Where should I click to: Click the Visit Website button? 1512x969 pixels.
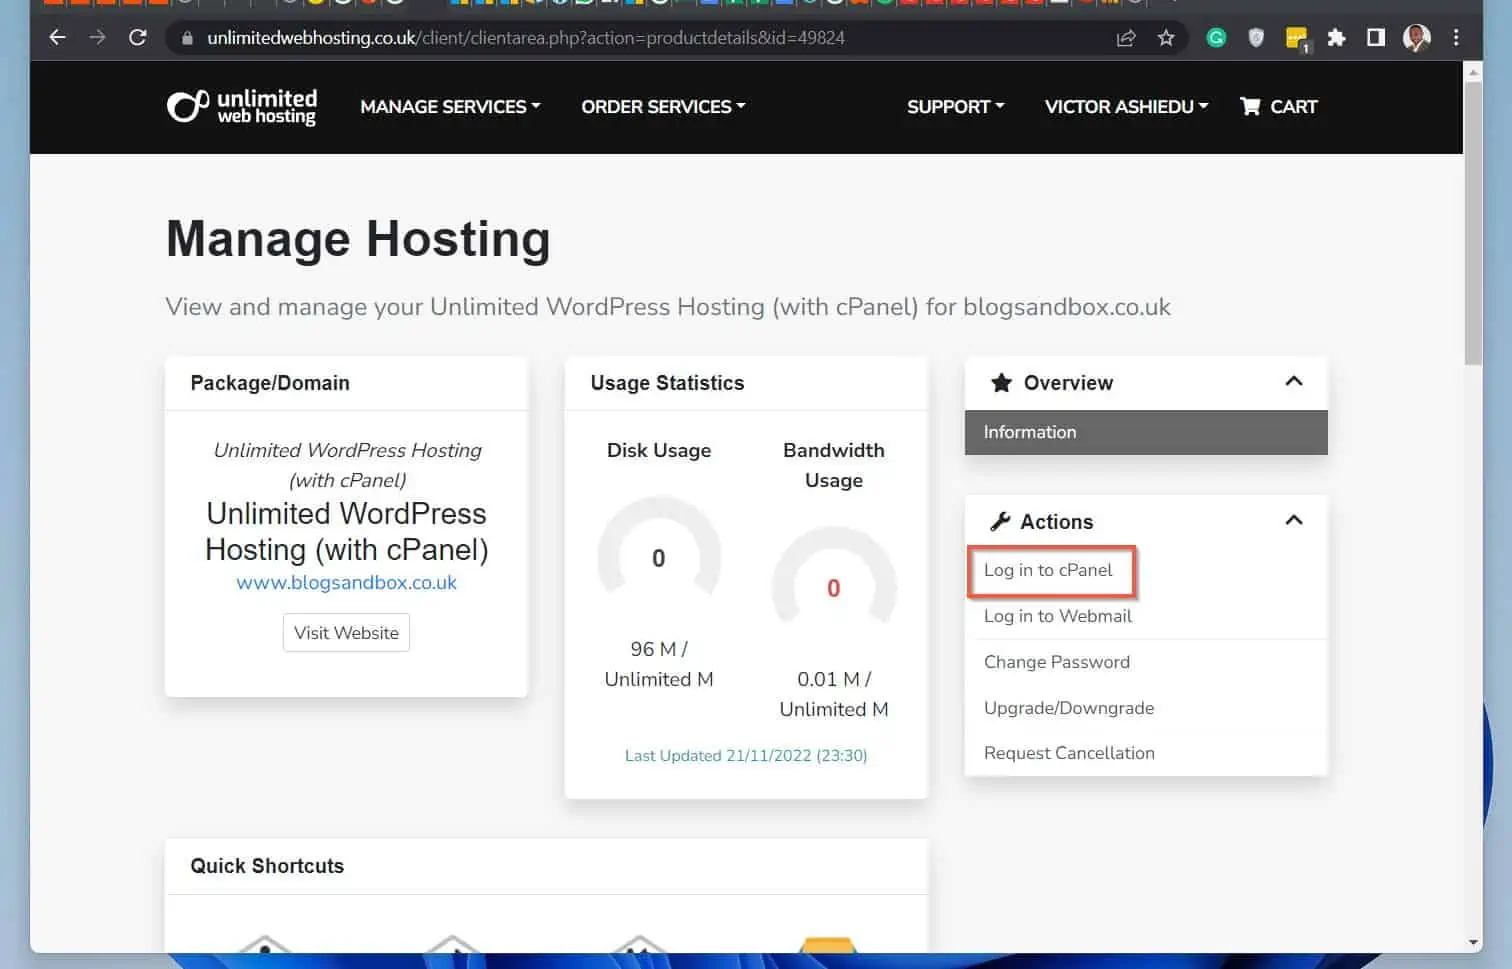pos(346,633)
